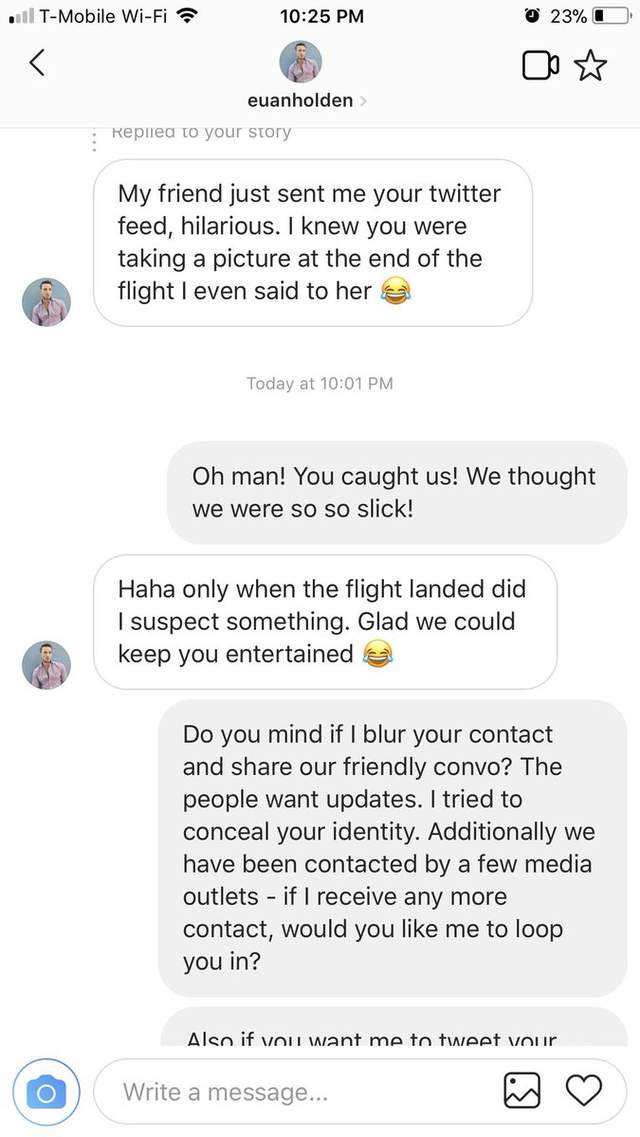Tap sender avatar beside twitter feed message
Viewport: 640px width, 1137px height.
tap(47, 302)
